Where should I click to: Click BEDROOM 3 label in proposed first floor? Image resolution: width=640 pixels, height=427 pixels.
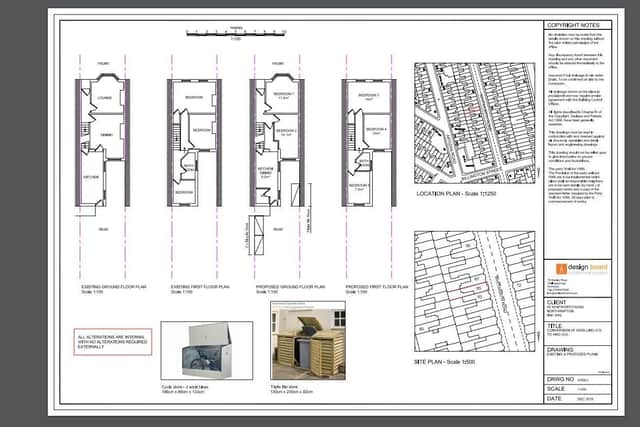pos(369,96)
